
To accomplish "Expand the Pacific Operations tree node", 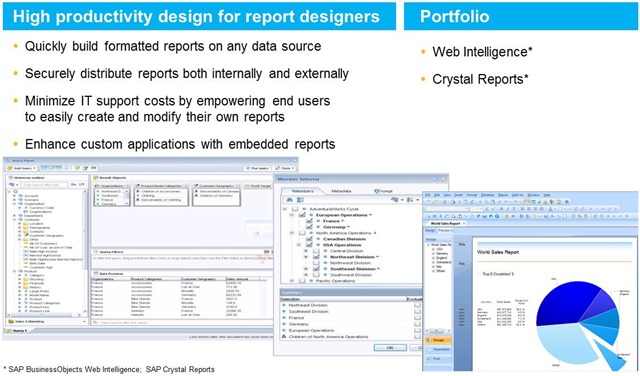I will click(292, 281).
